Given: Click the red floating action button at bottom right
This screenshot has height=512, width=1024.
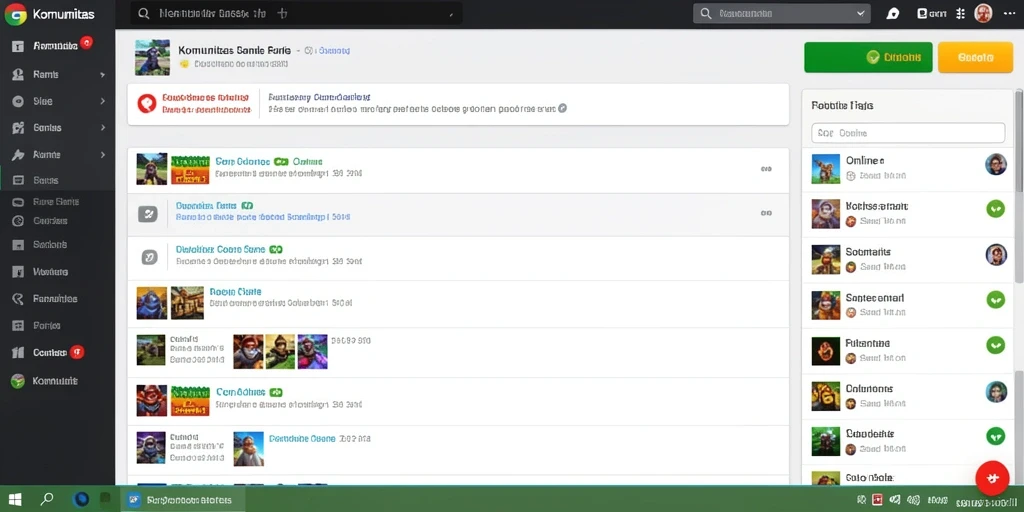Looking at the screenshot, I should (992, 478).
